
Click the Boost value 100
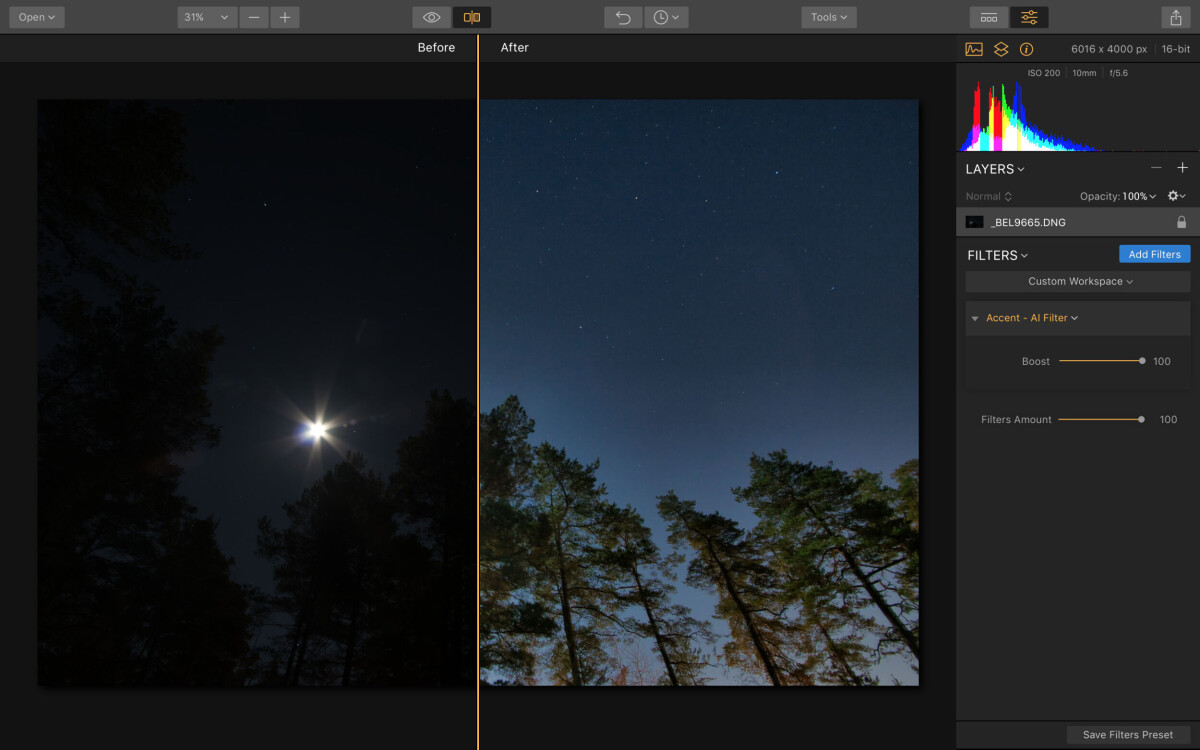1162,362
